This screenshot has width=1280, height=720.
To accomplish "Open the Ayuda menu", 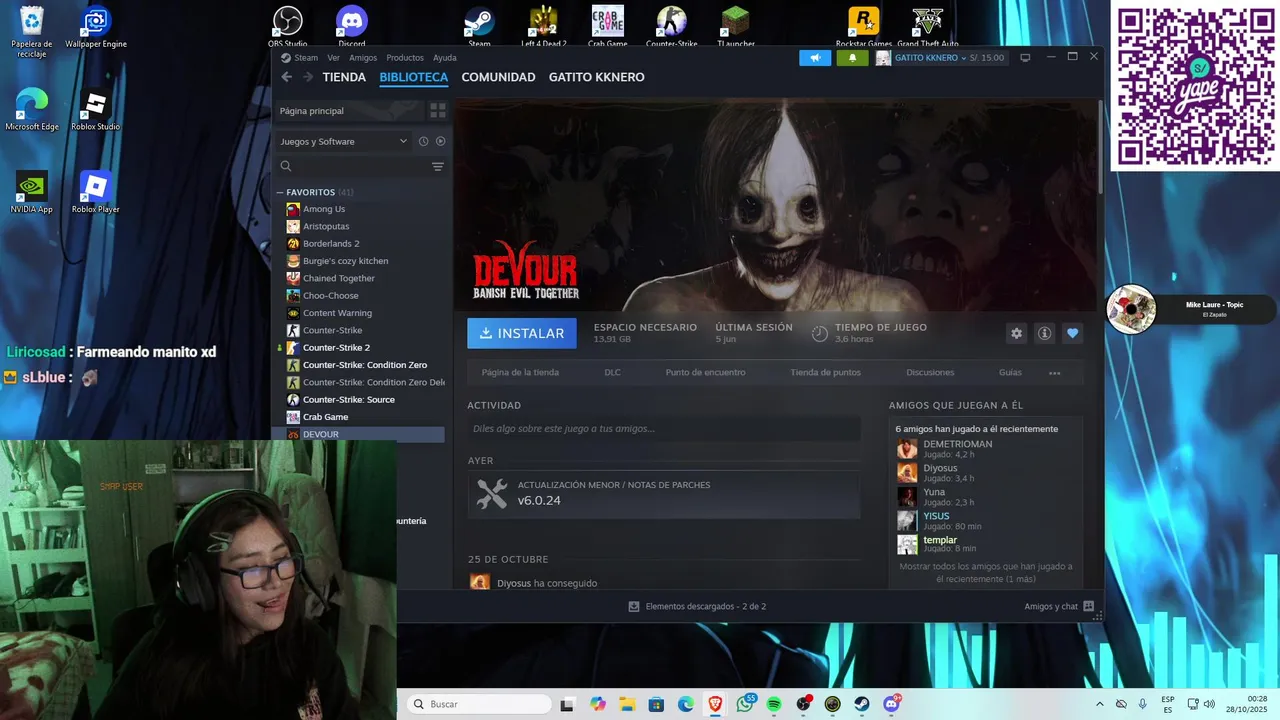I will coord(445,58).
